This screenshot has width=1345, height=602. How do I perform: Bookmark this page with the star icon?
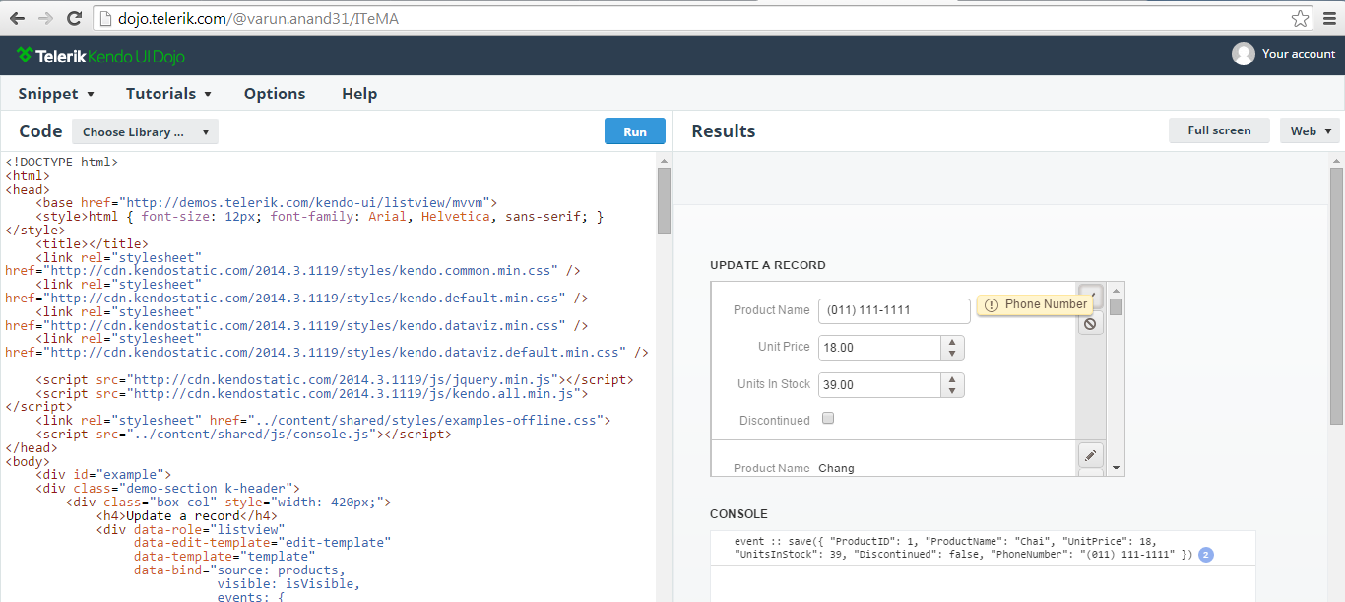coord(1300,19)
